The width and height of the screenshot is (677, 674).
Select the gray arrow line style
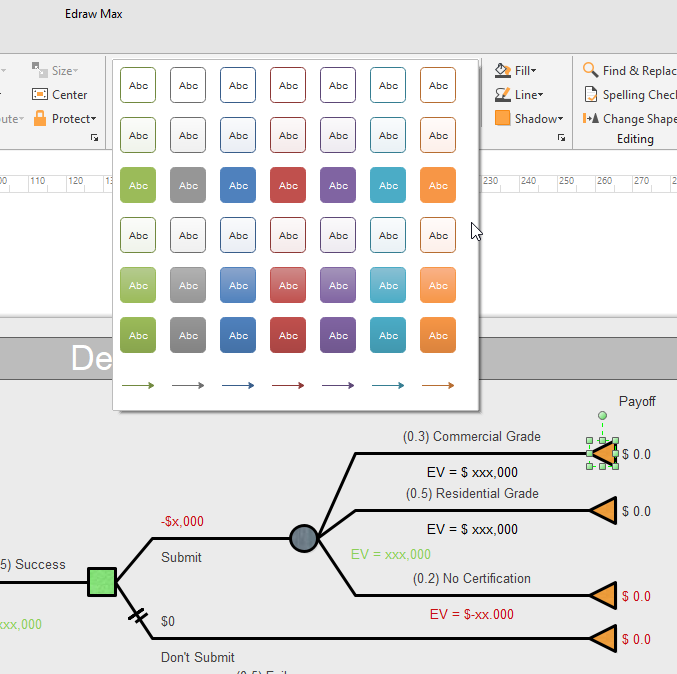pos(188,385)
